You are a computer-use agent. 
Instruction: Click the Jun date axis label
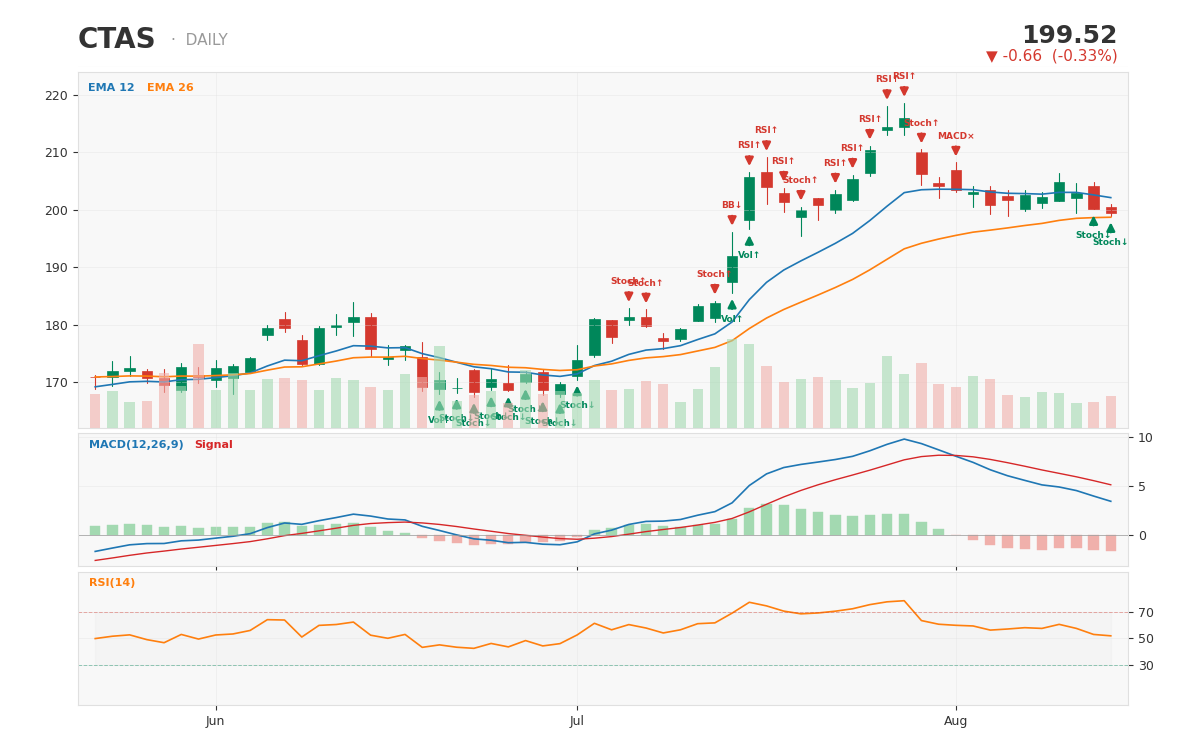(x=215, y=721)
